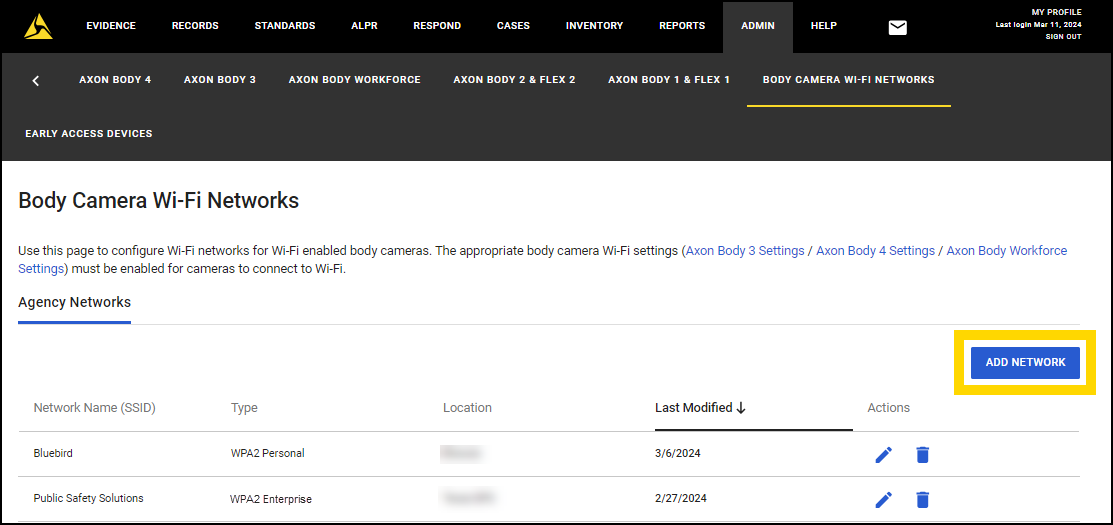
Task: Edit the Public Safety Solutions network
Action: click(x=883, y=499)
